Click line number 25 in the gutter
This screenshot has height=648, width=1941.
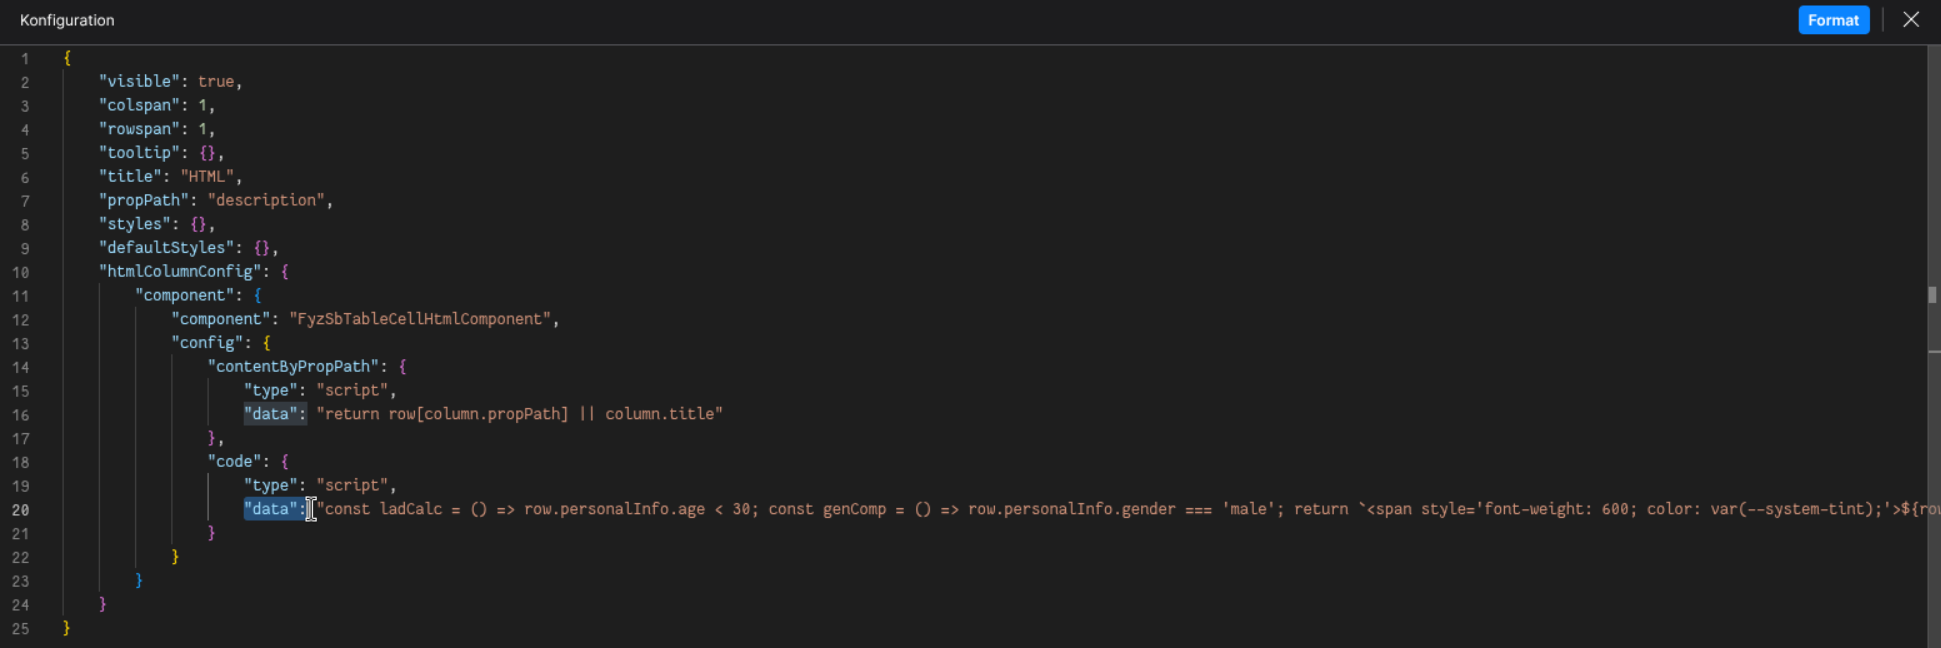(21, 629)
